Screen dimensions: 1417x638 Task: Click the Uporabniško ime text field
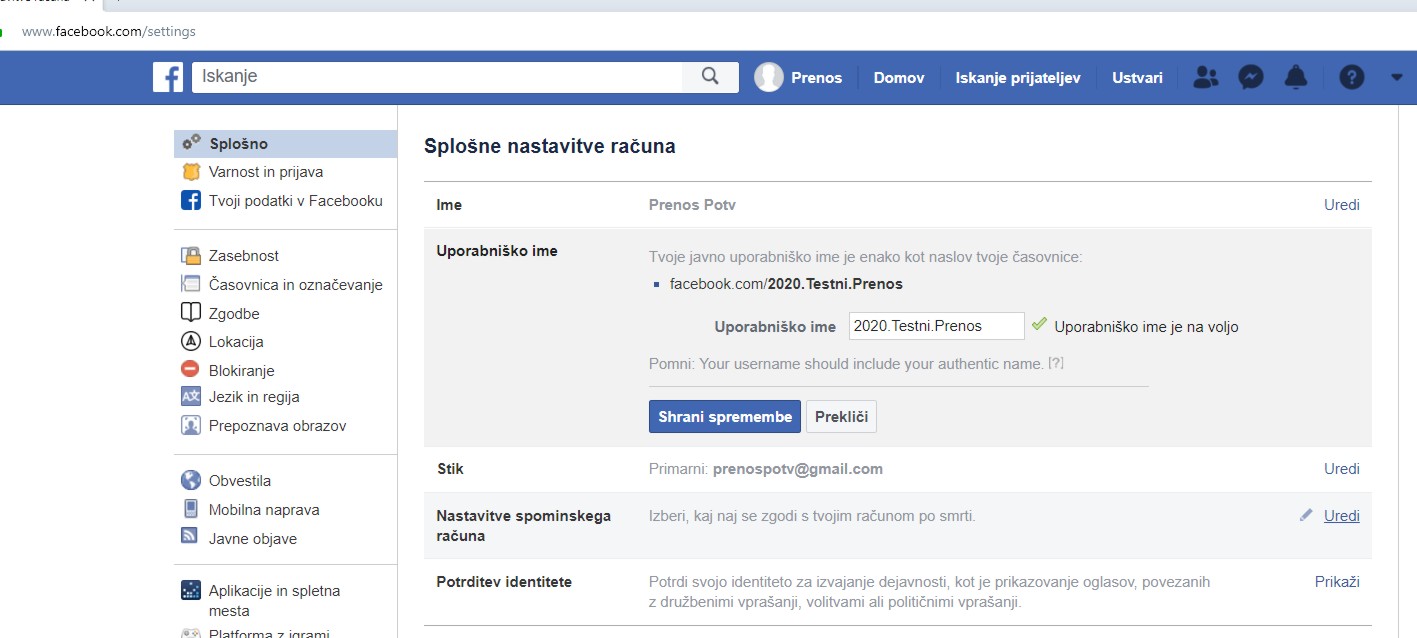(936, 326)
